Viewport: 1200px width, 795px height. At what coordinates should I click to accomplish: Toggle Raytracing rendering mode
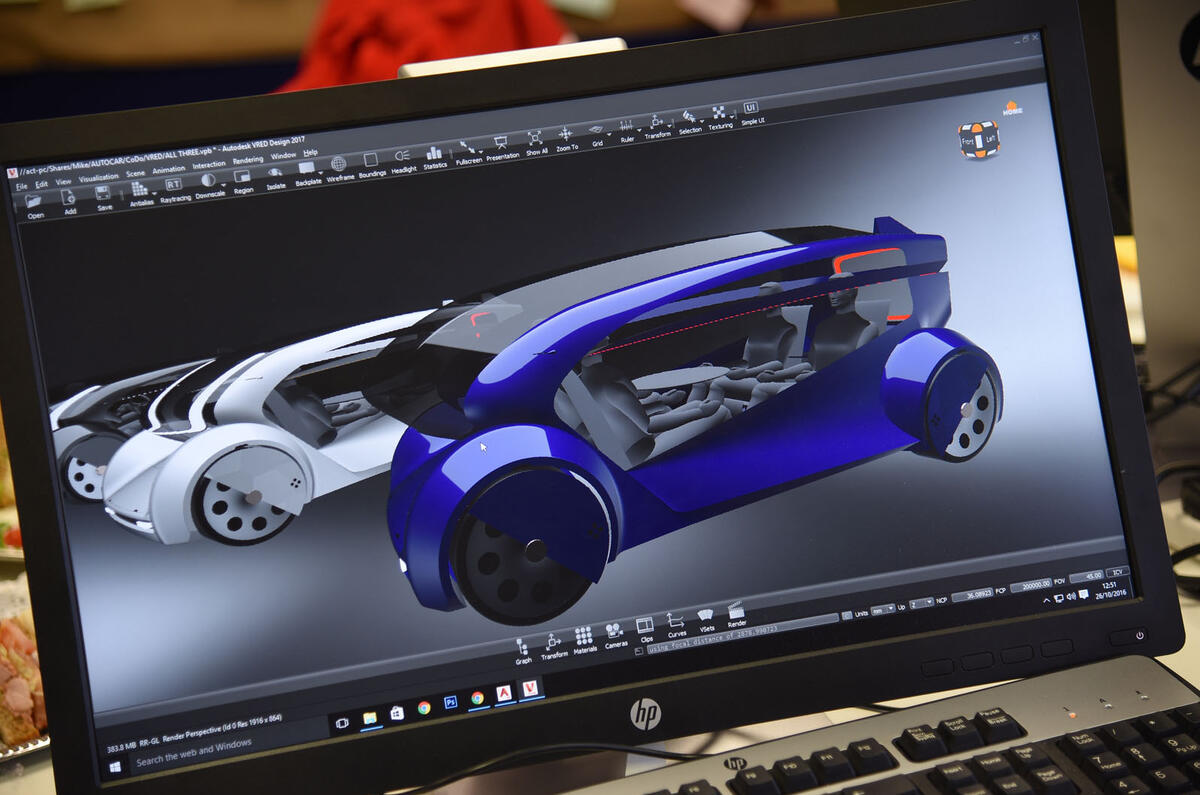click(x=173, y=186)
